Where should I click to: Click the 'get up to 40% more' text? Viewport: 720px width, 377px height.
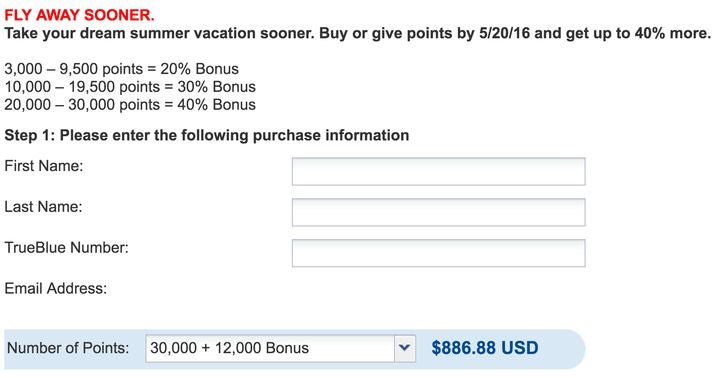click(638, 34)
